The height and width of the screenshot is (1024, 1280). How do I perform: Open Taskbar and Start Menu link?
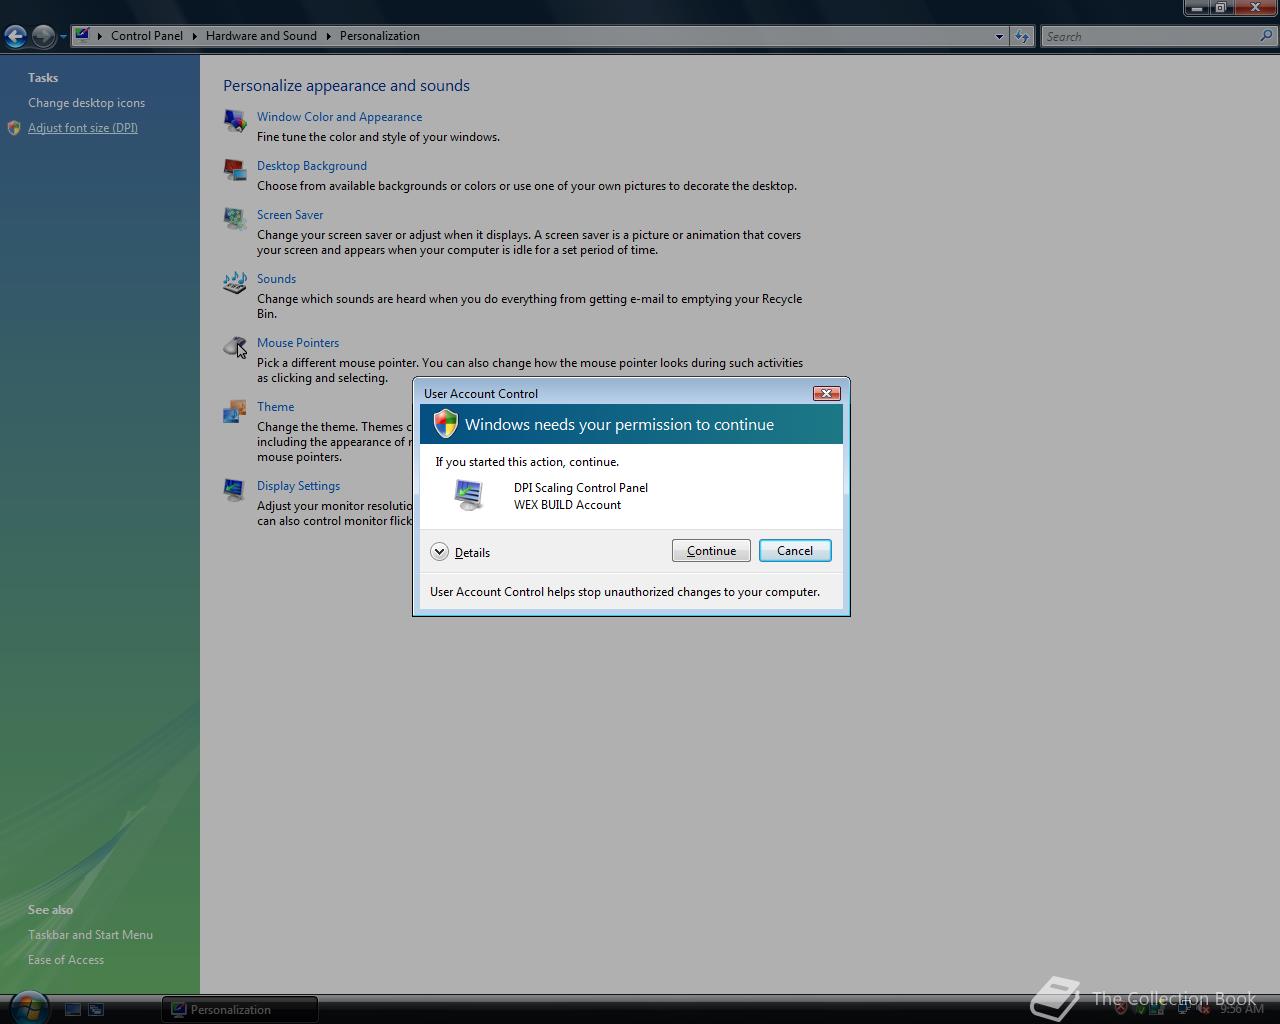coord(90,935)
